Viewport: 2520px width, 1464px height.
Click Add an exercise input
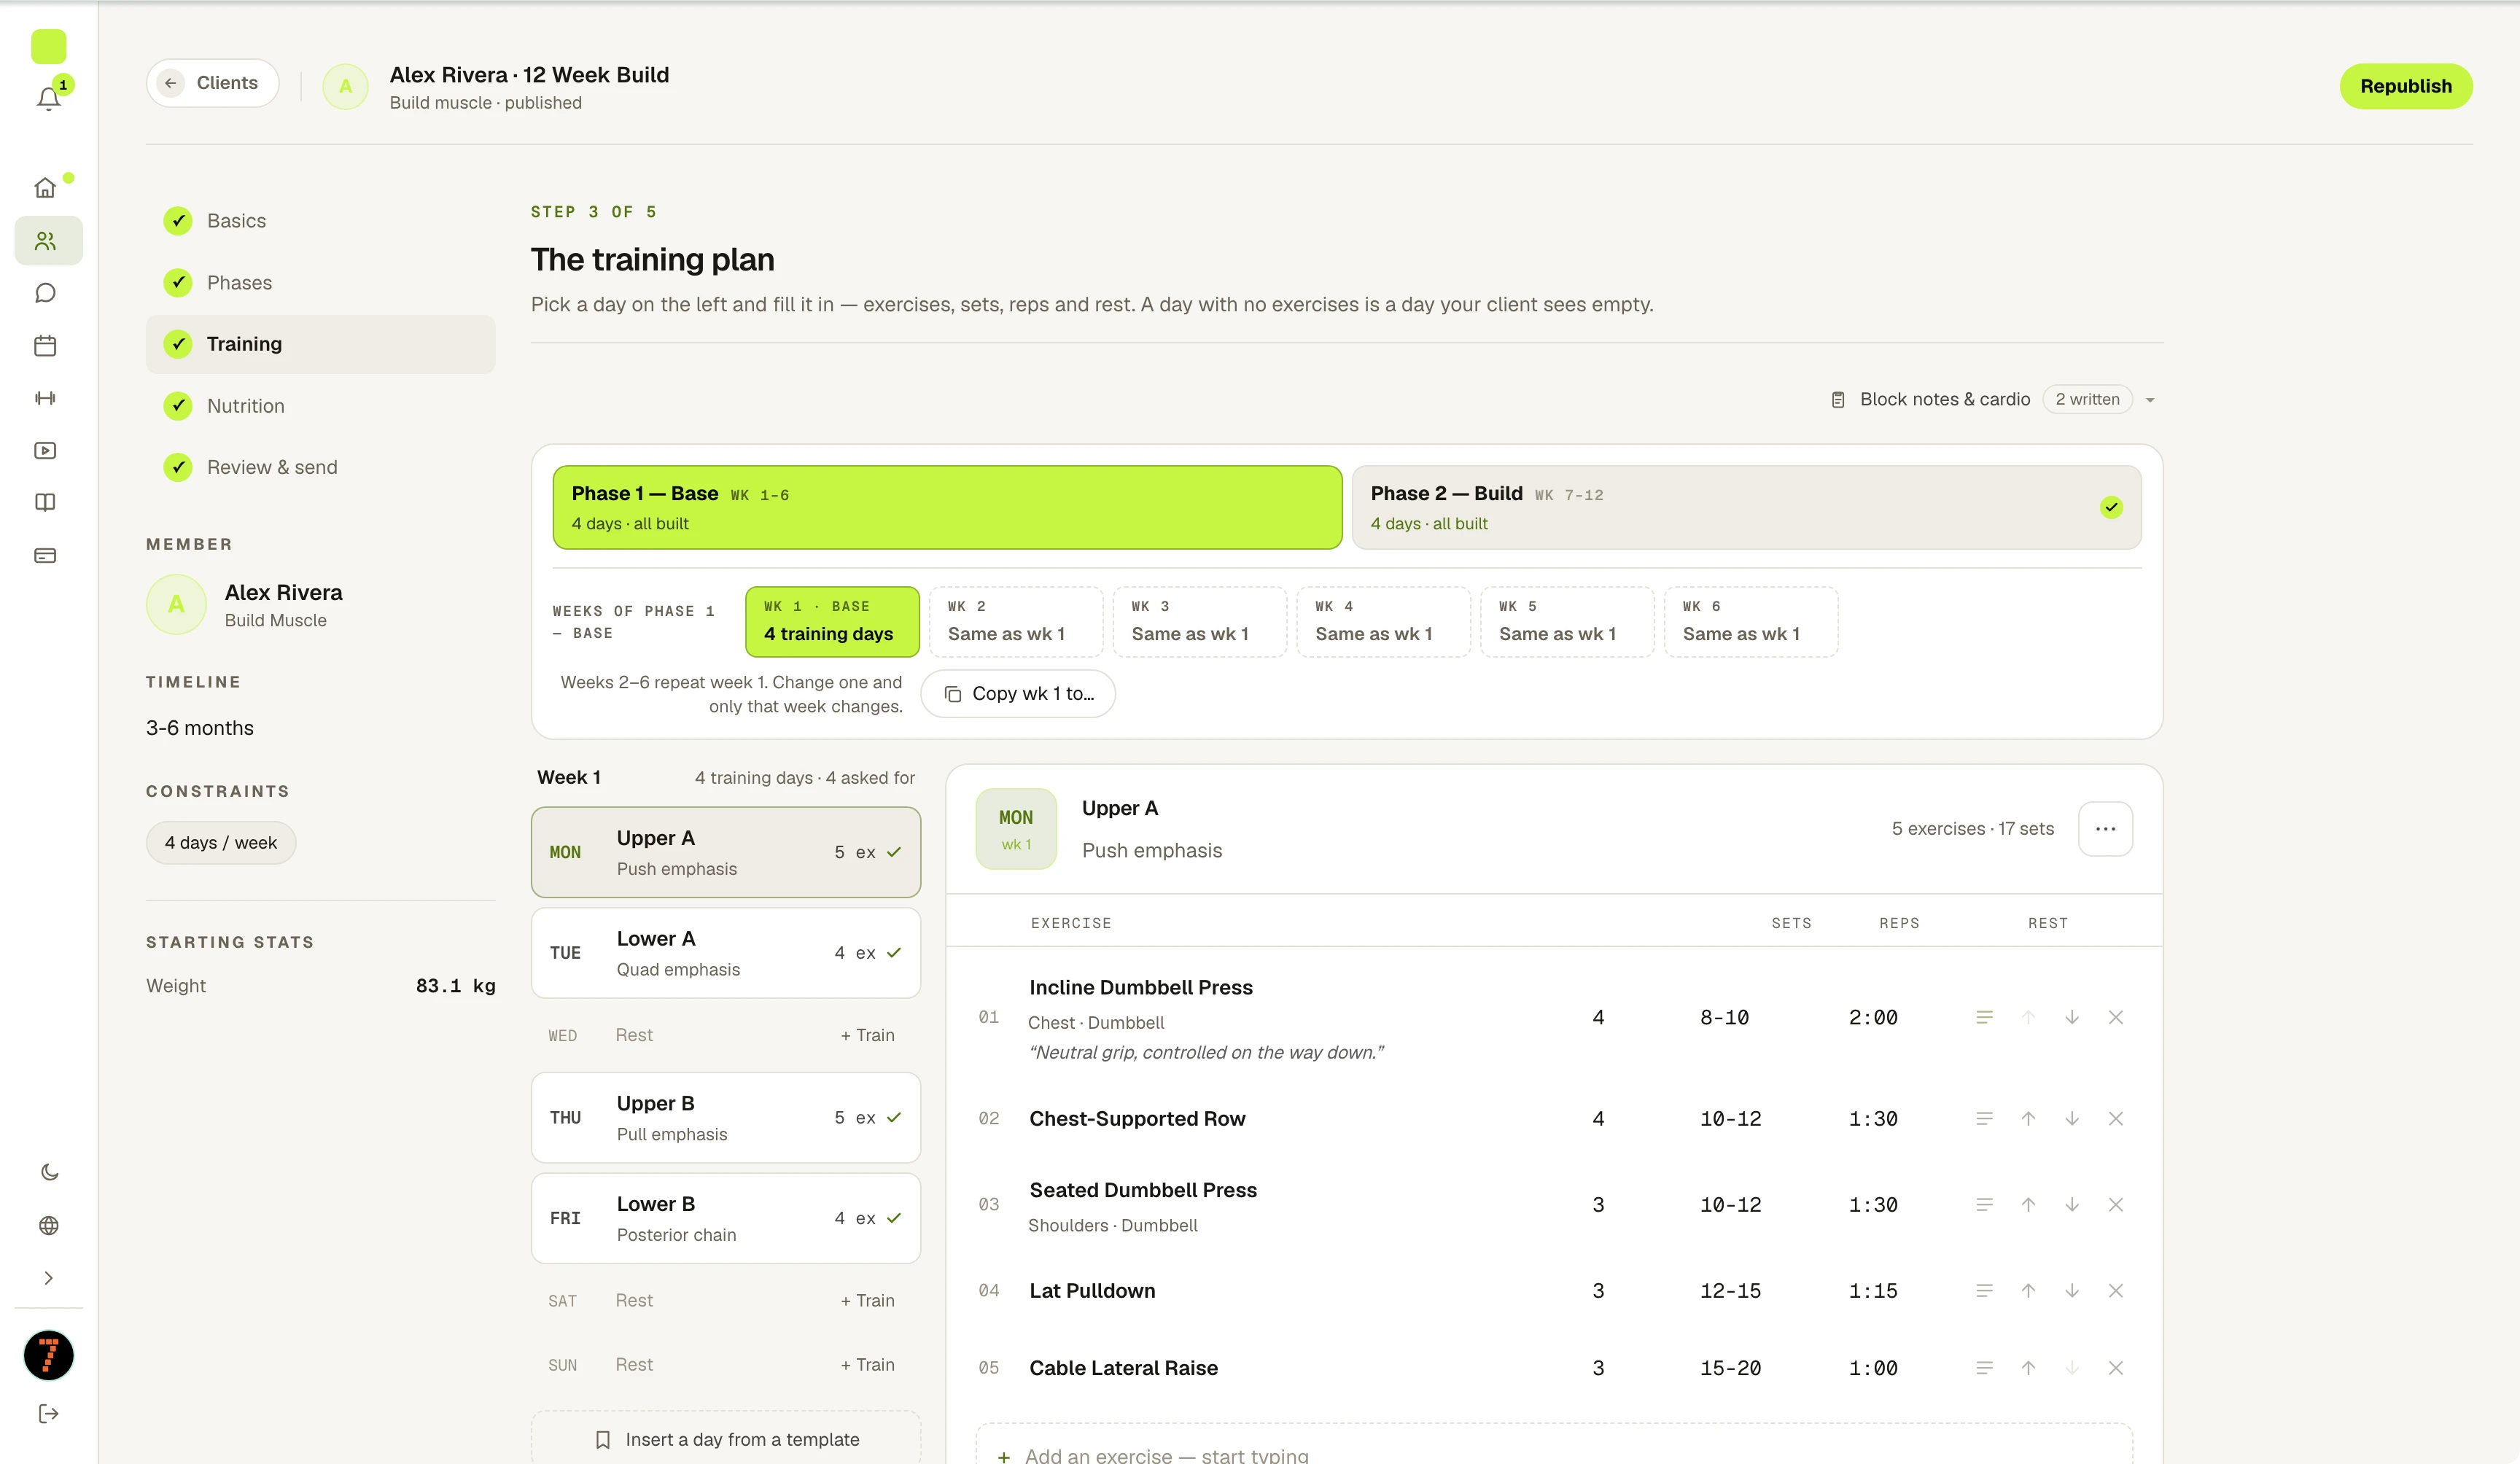point(1554,1446)
